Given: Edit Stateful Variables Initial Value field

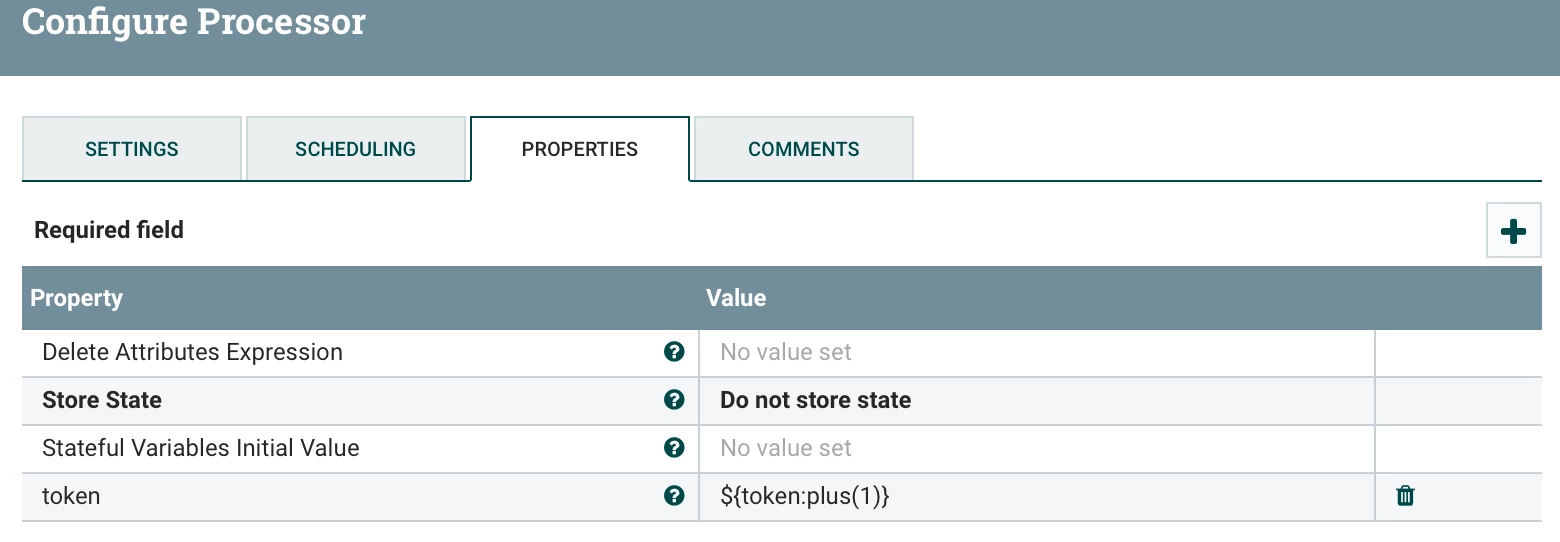Looking at the screenshot, I should click(x=1037, y=449).
